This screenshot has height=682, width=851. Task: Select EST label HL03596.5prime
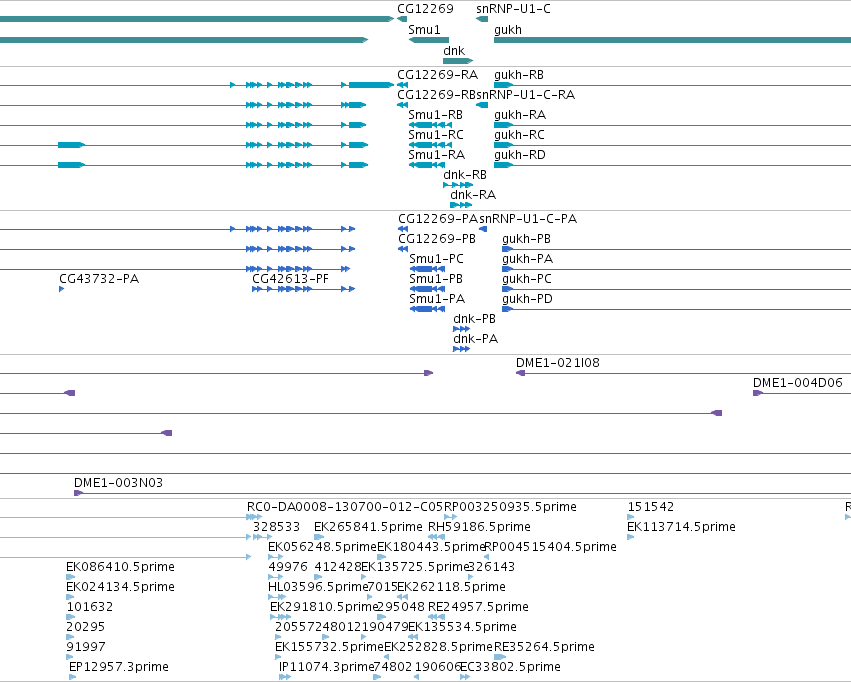pos(318,587)
